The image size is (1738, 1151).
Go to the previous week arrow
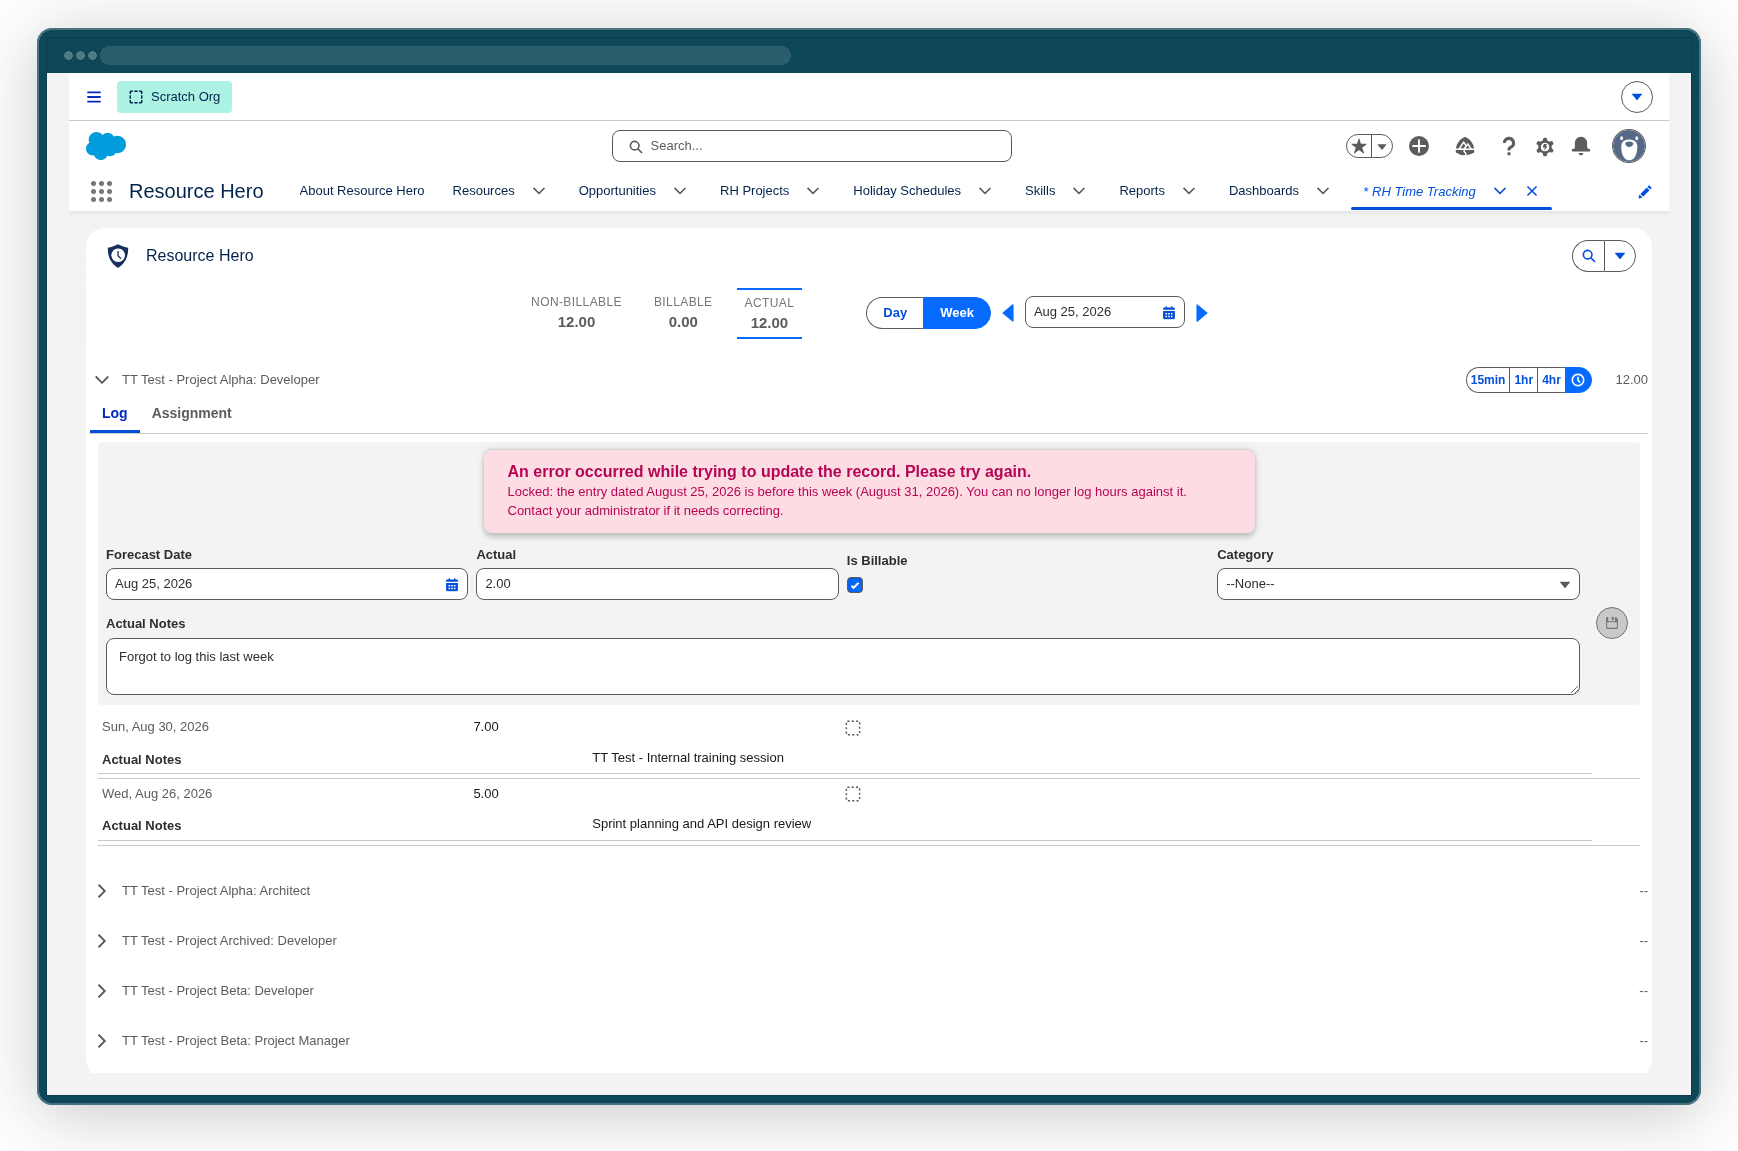(1008, 313)
